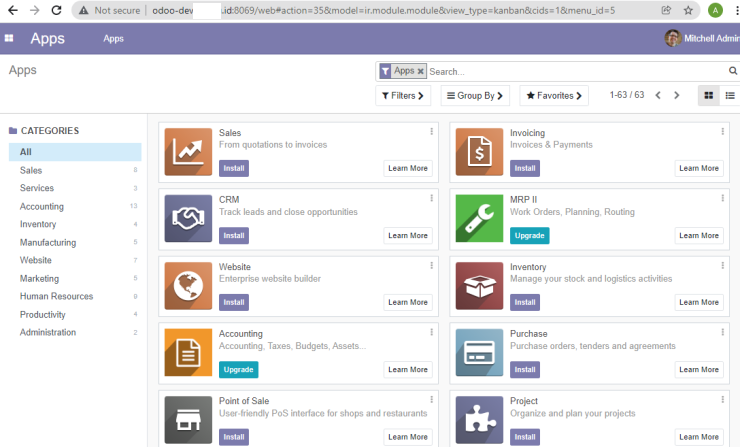Click the Point of Sale shop icon
This screenshot has width=740, height=447.
[188, 420]
